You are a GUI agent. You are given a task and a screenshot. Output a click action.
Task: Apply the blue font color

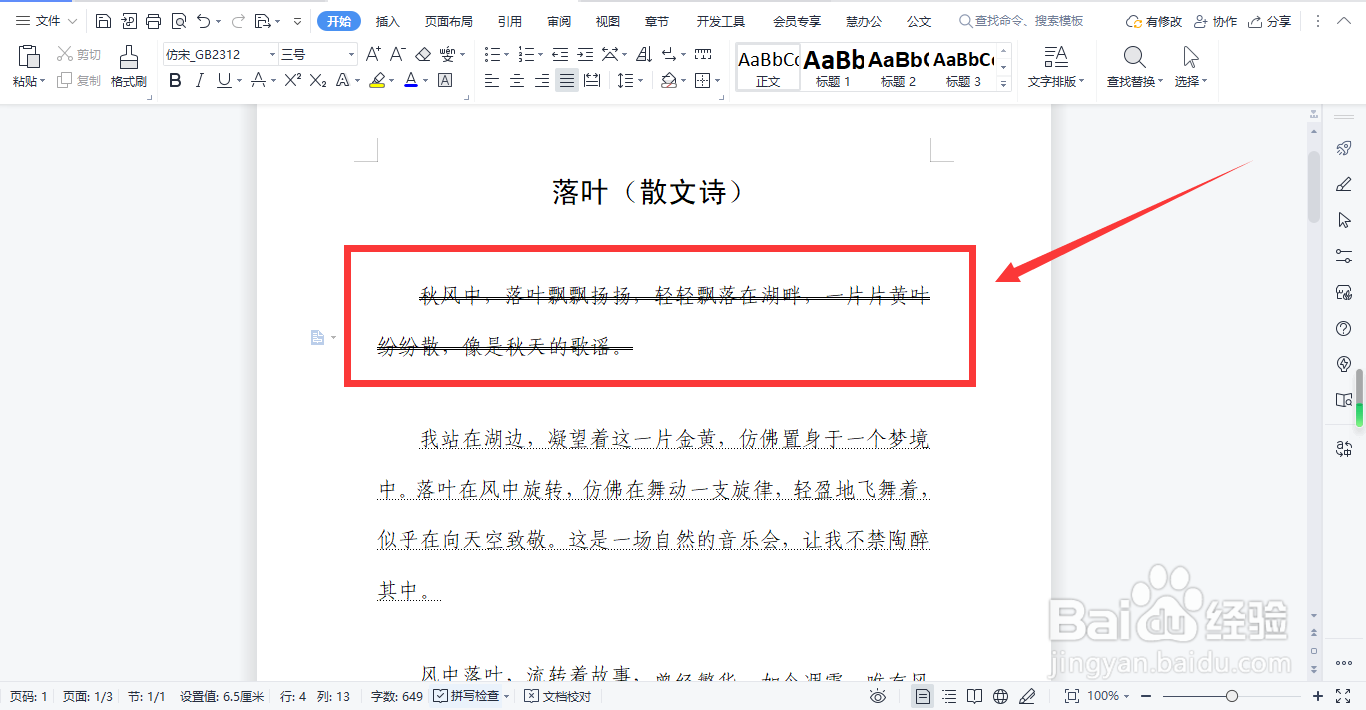coord(410,80)
